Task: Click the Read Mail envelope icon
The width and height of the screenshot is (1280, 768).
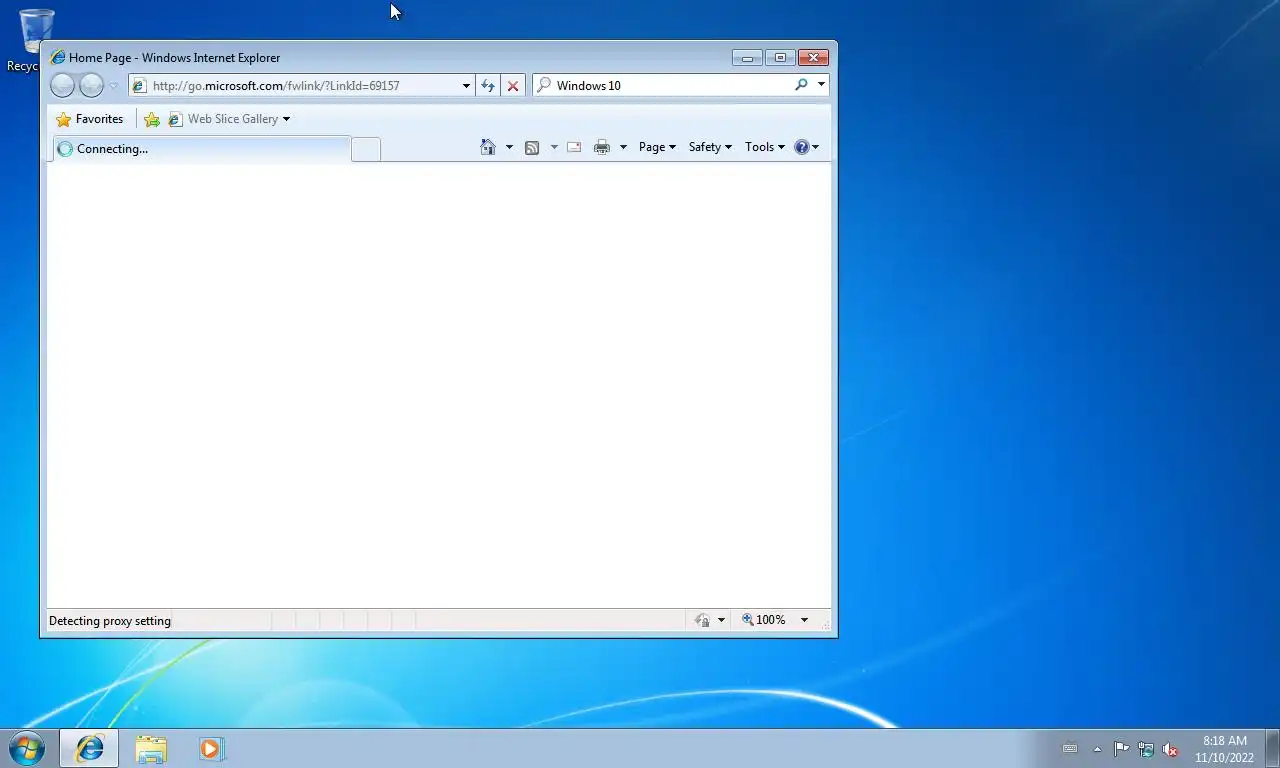Action: tap(574, 147)
